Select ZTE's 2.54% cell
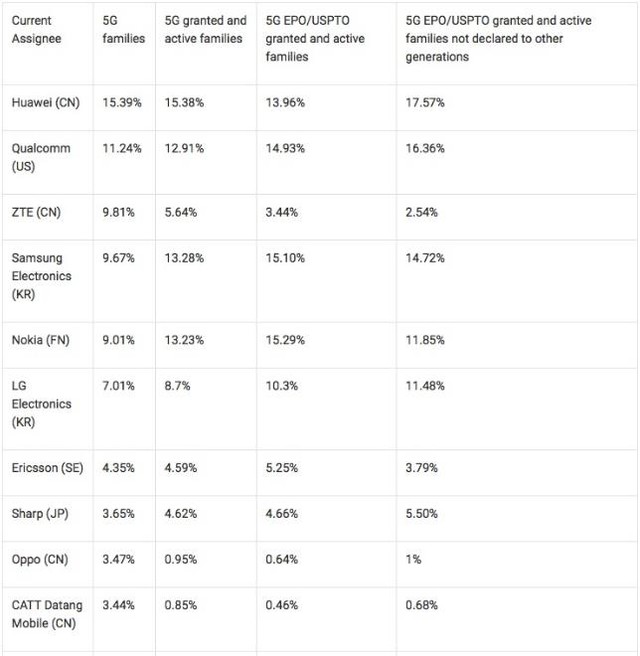Viewport: 640px width, 656px height. pyautogui.click(x=422, y=212)
